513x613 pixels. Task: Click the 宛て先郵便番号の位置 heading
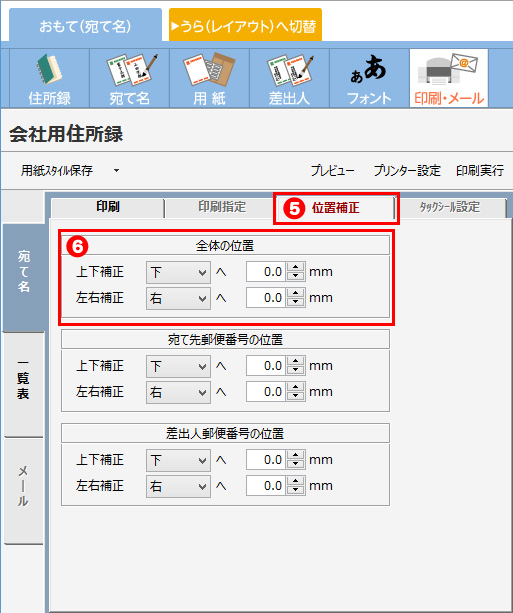[225, 339]
